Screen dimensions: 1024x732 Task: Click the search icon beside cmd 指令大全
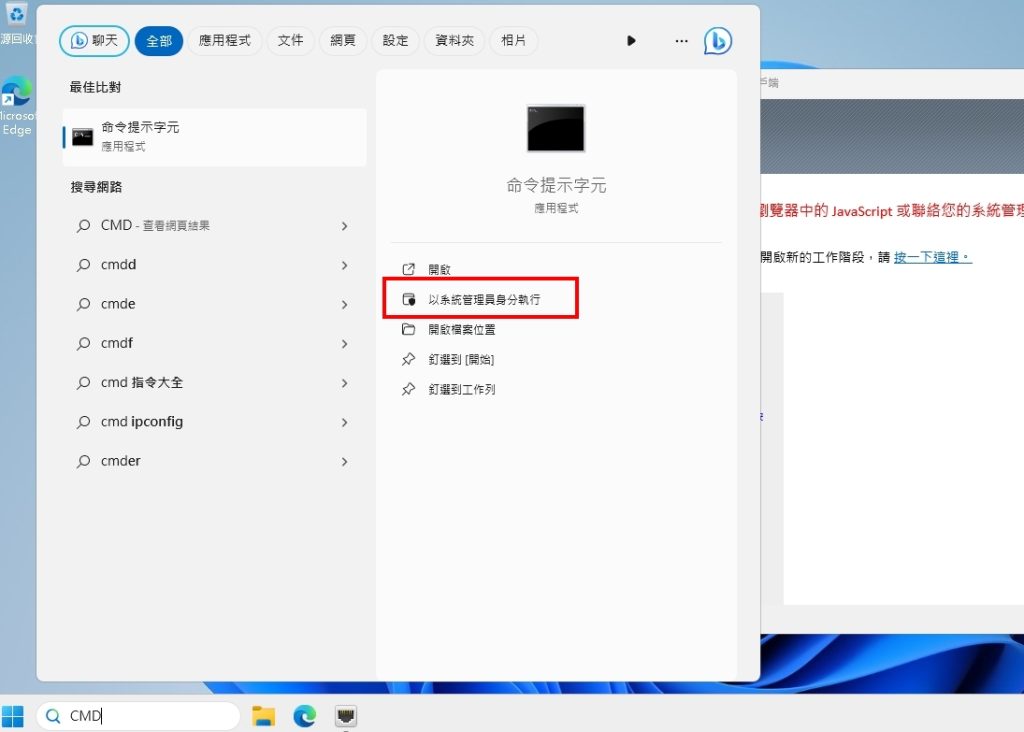84,383
